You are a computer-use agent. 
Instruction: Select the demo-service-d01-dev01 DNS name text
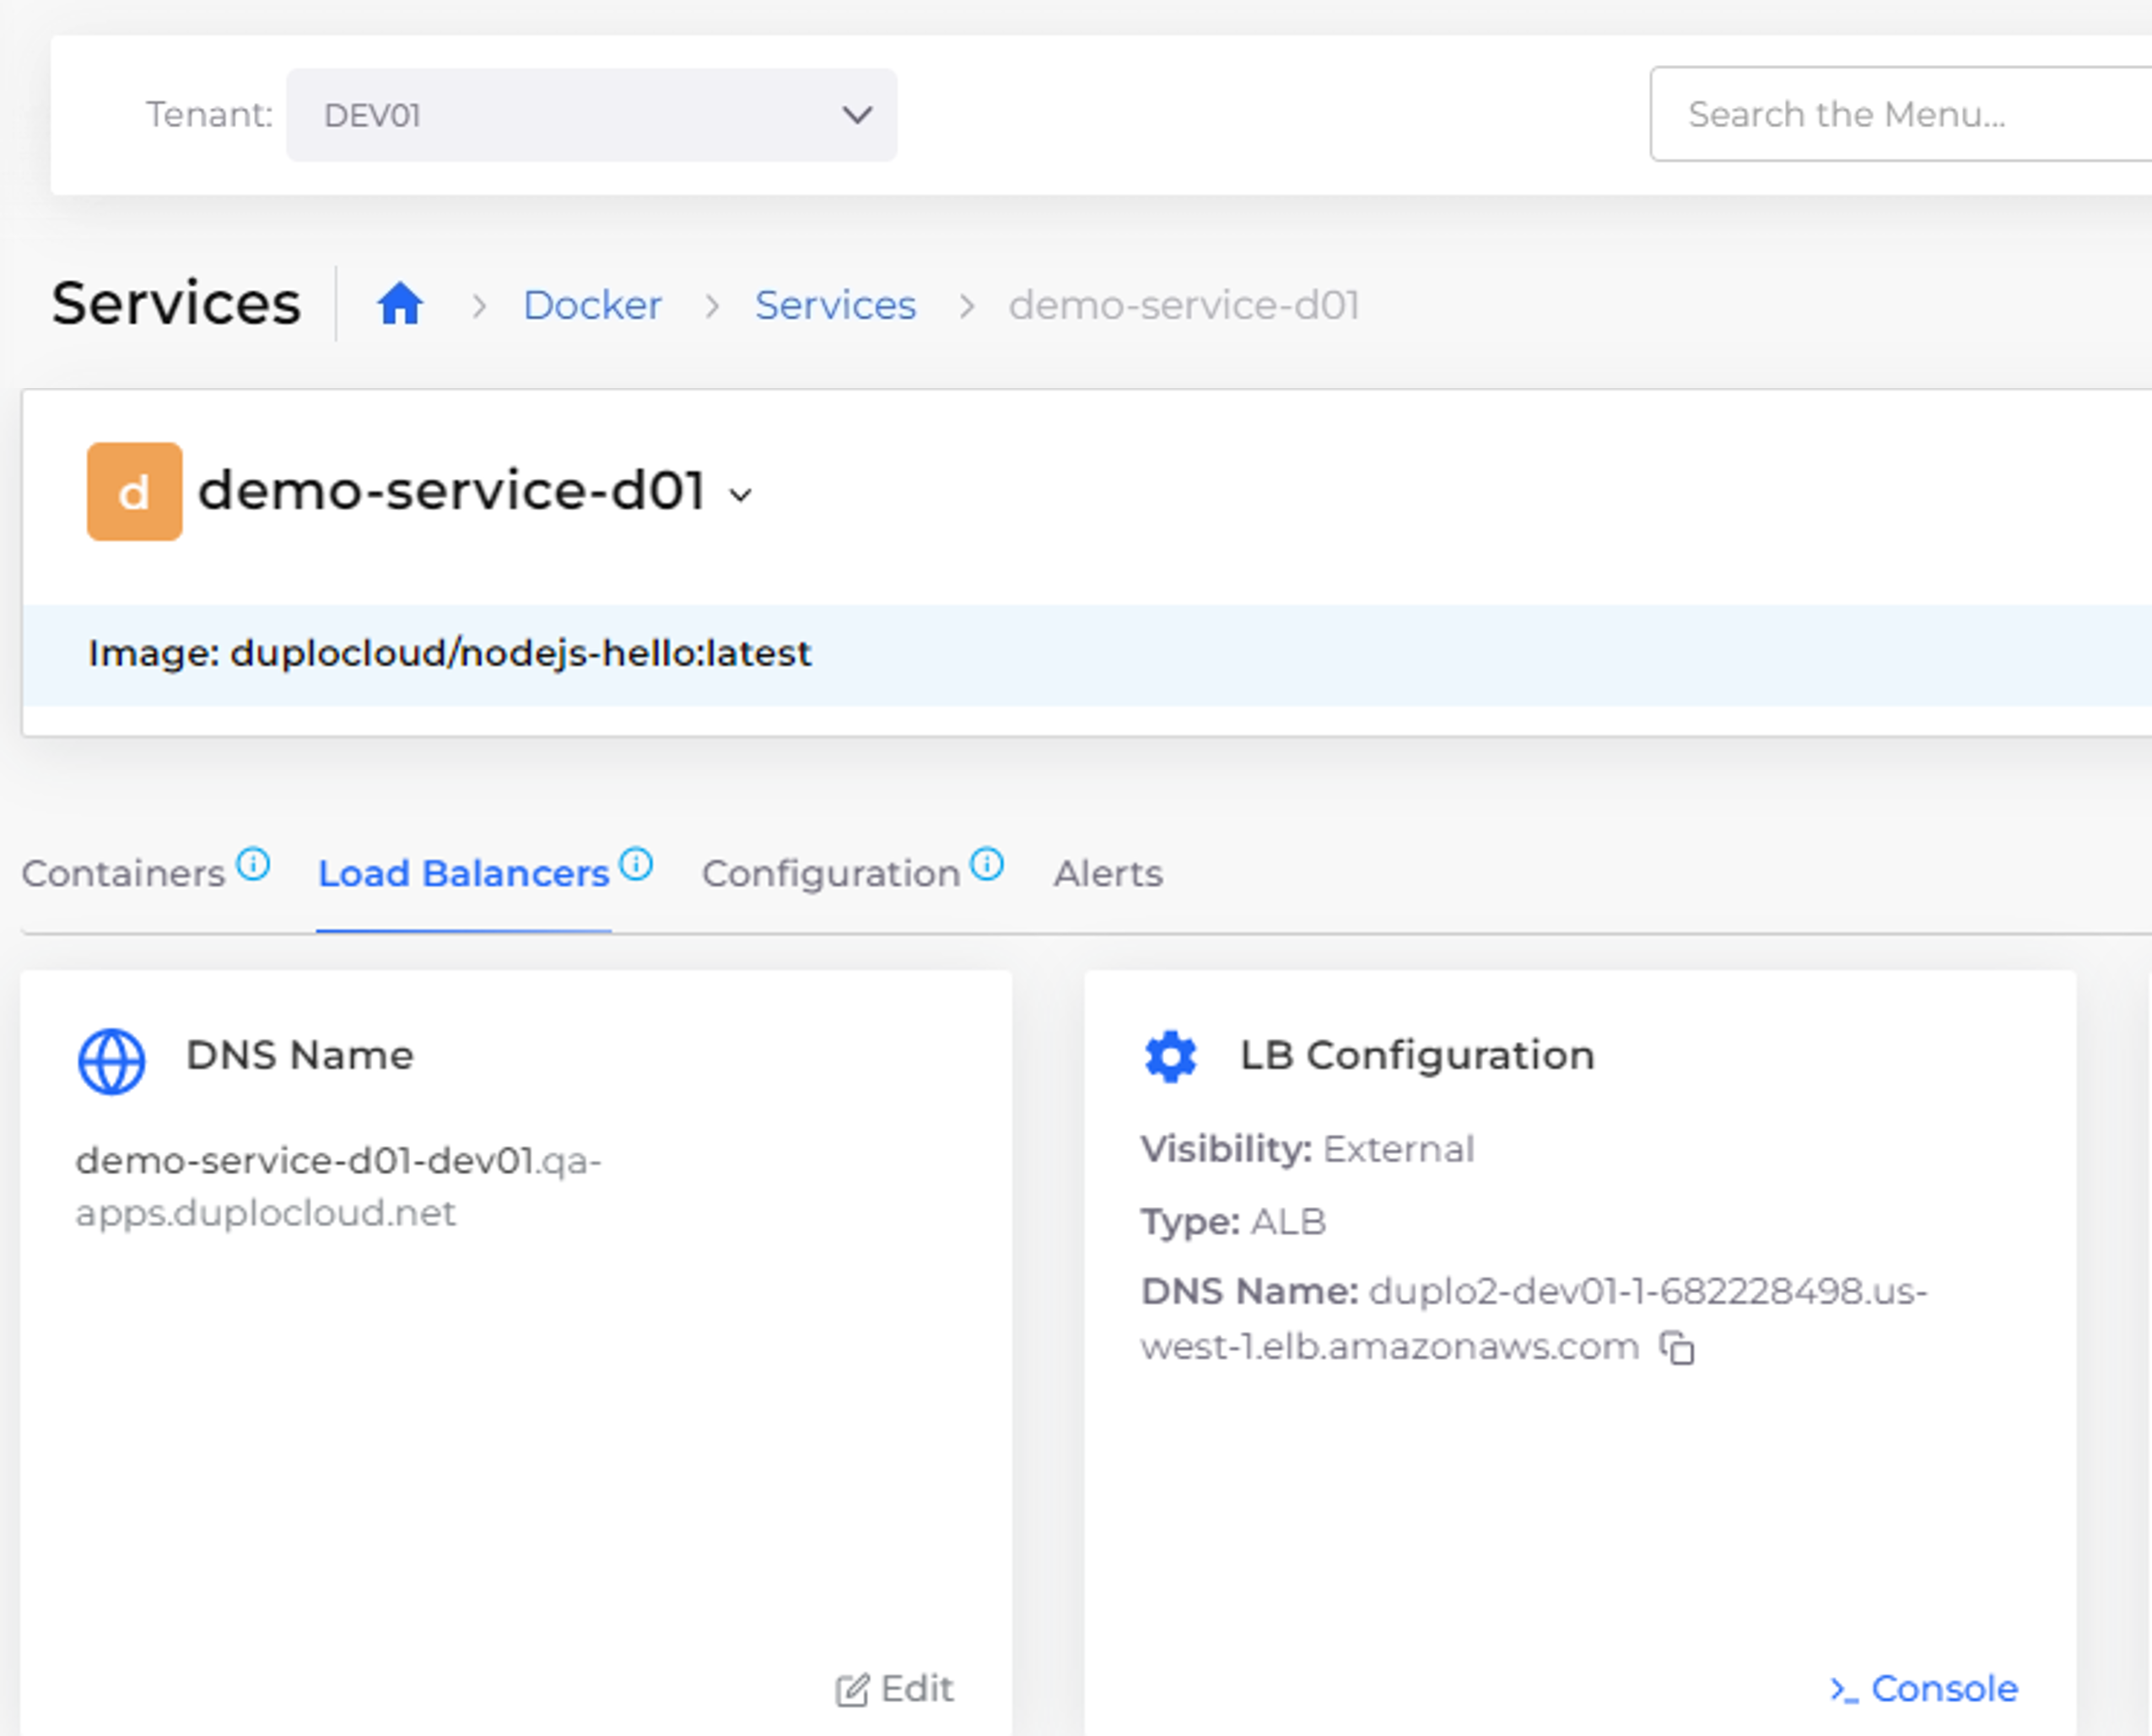(x=339, y=1186)
